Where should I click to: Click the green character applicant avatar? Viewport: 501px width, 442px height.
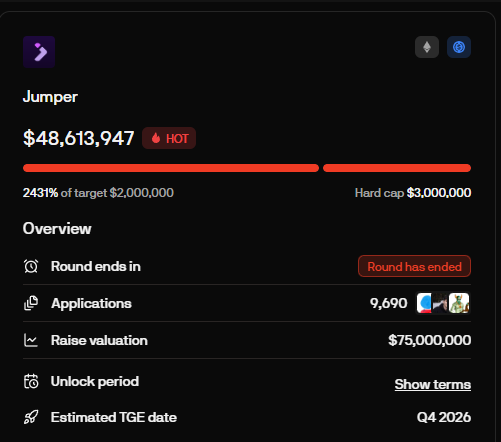pyautogui.click(x=459, y=303)
